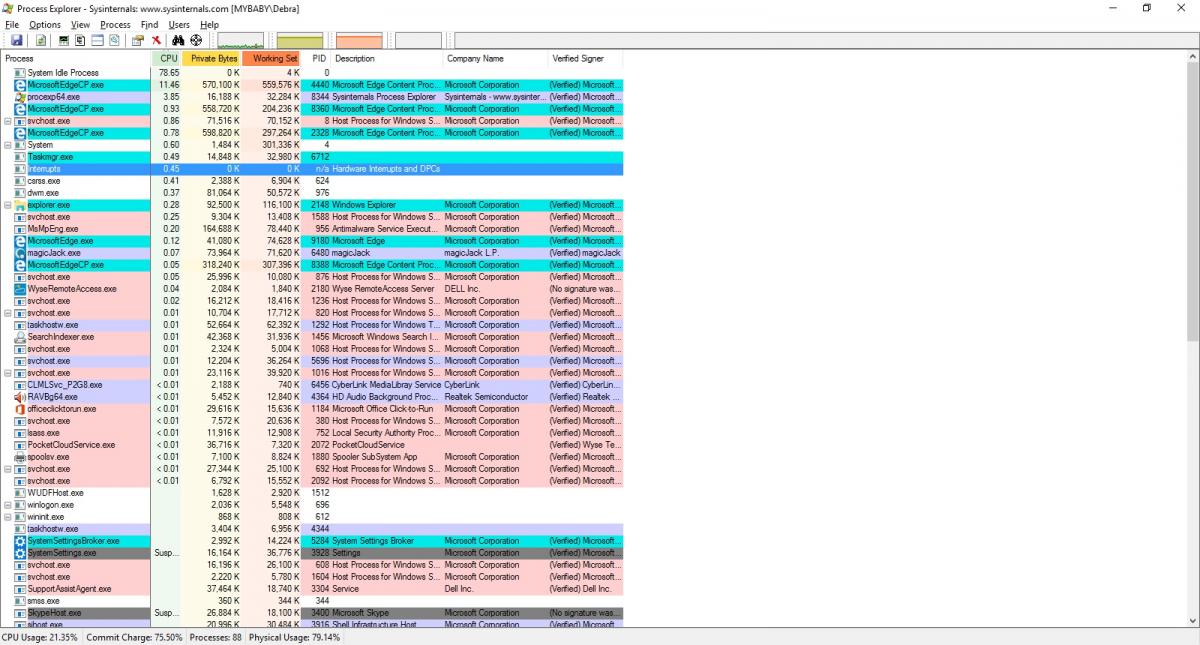The image size is (1200, 645).
Task: Click the yellow commit history mini graph
Action: click(300, 40)
